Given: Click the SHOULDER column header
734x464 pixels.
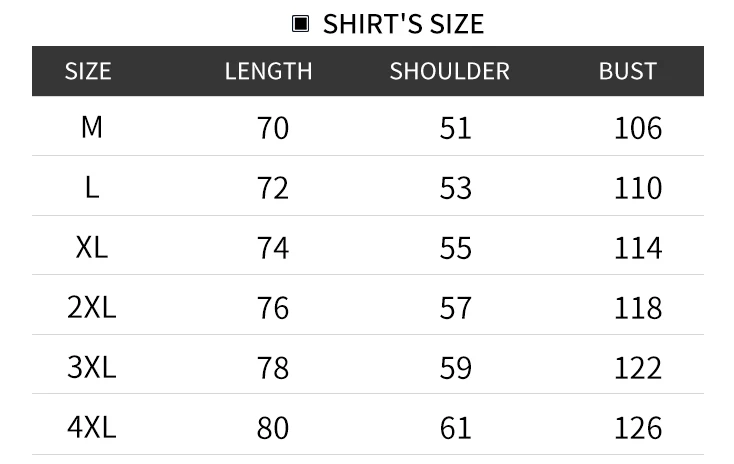Looking at the screenshot, I should (x=449, y=71).
